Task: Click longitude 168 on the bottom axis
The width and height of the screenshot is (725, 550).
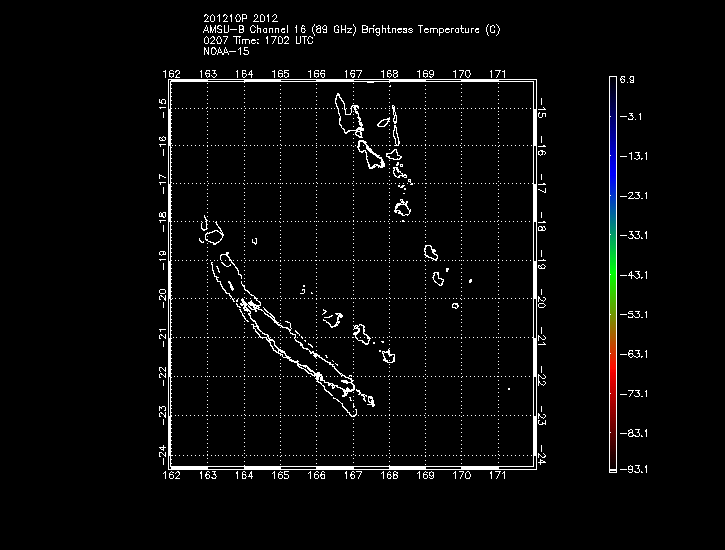Action: [389, 475]
